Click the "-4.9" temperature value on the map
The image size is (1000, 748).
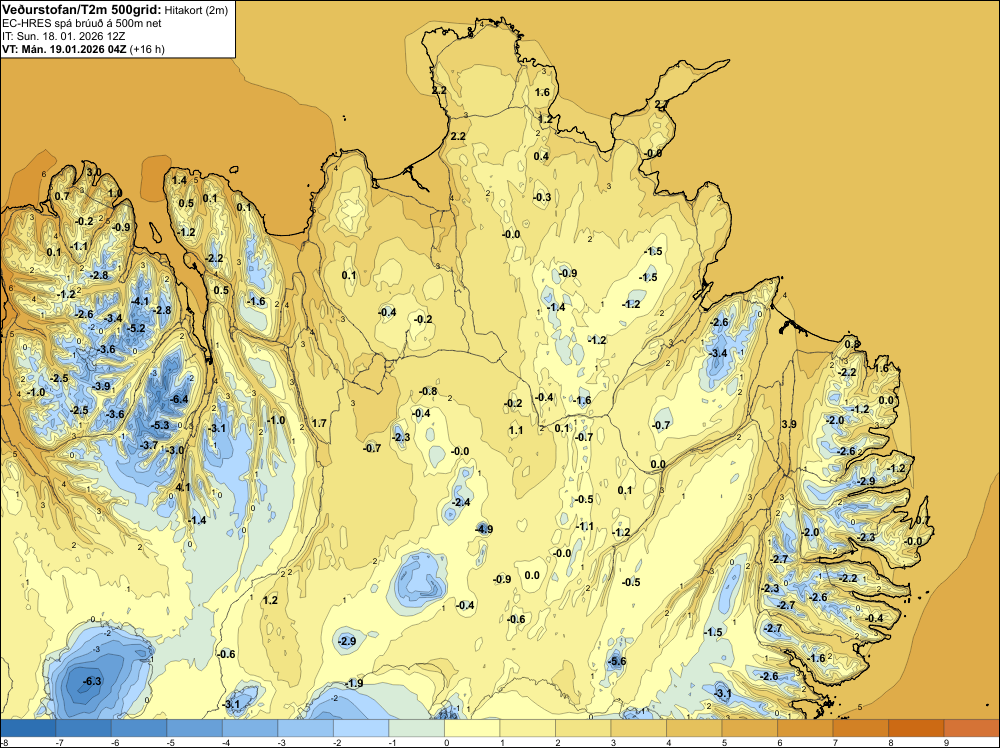pos(484,529)
